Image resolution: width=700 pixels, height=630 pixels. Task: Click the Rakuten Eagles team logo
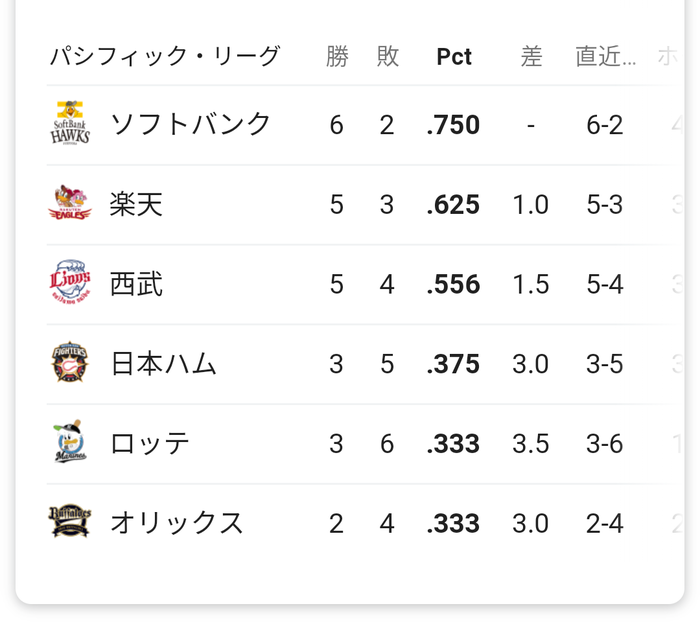pyautogui.click(x=70, y=203)
